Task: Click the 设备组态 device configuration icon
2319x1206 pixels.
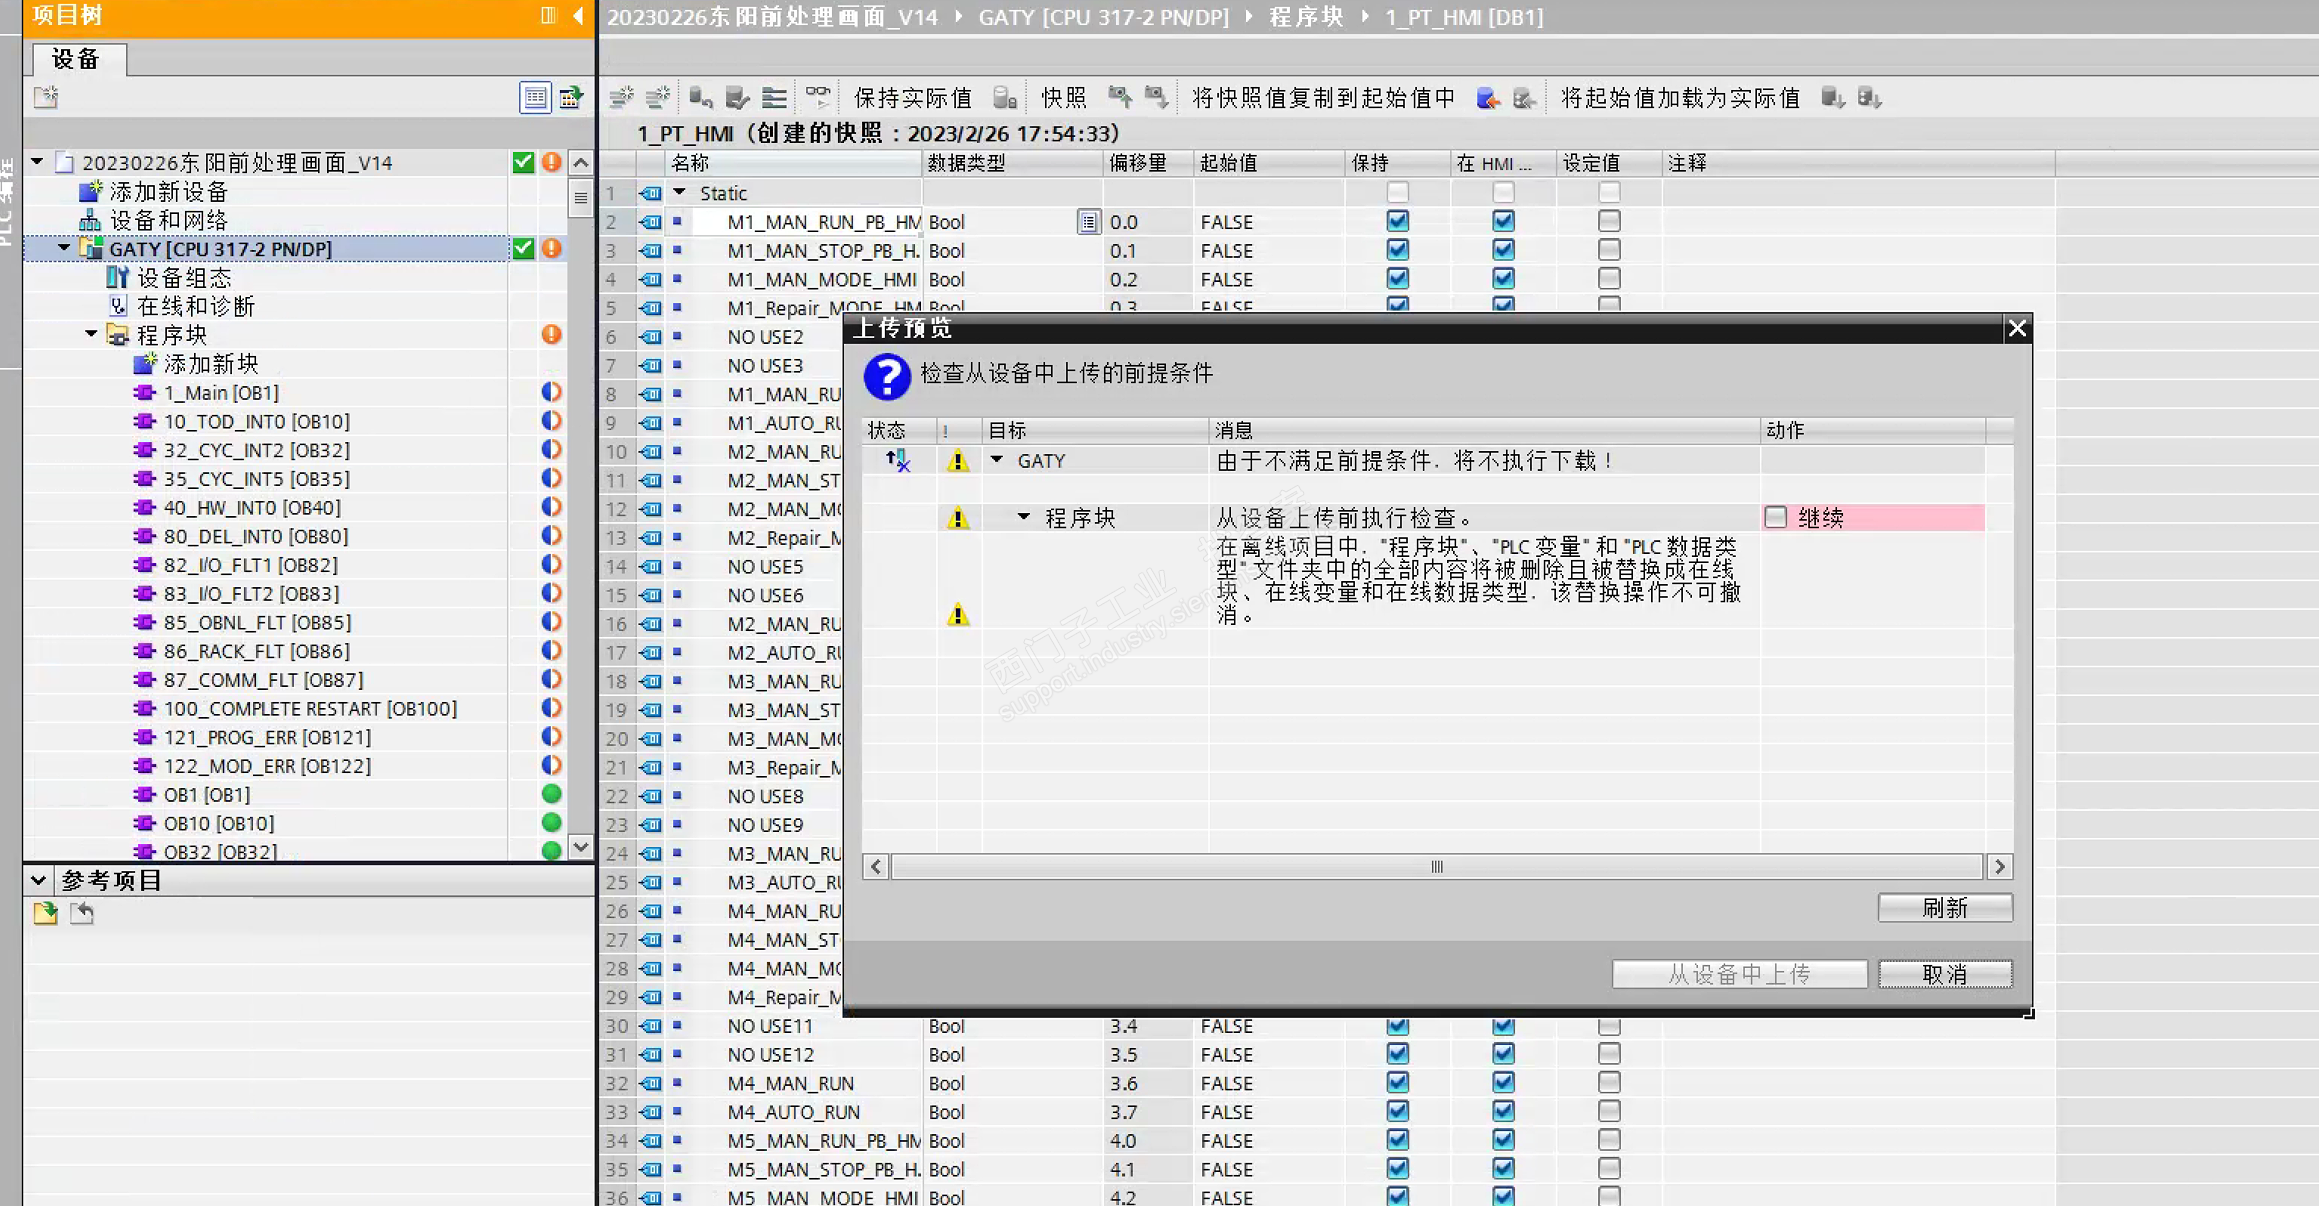Action: click(x=118, y=277)
